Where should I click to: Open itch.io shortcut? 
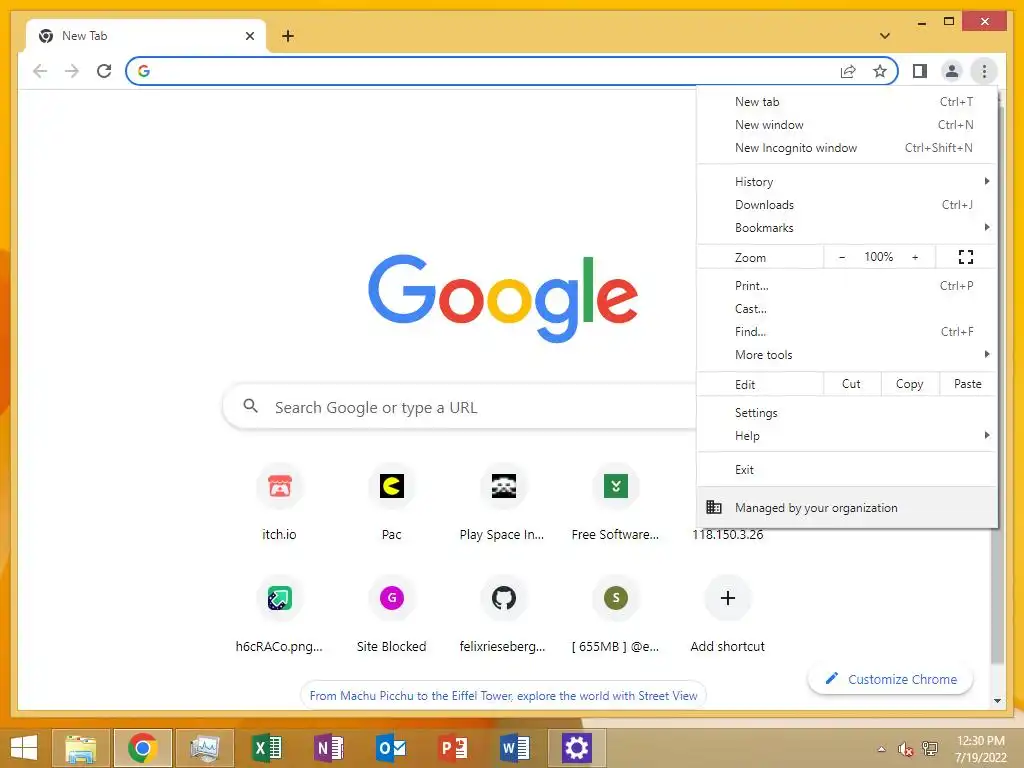[x=280, y=502]
